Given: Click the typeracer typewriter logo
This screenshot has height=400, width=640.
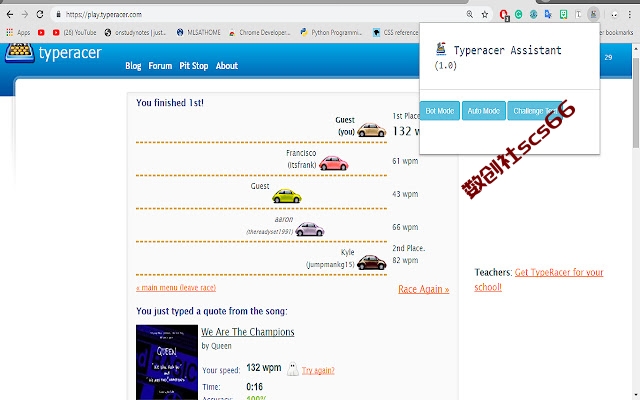Looking at the screenshot, I should click(19, 52).
